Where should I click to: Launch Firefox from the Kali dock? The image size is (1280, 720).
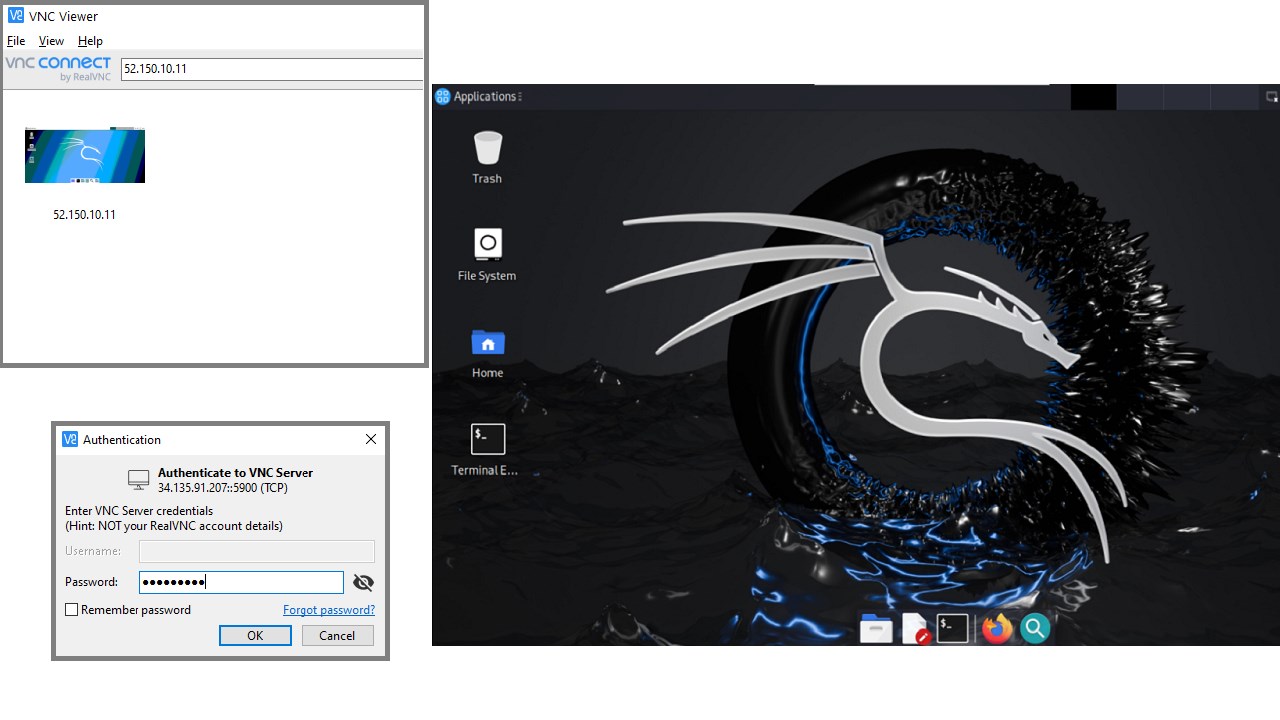996,628
